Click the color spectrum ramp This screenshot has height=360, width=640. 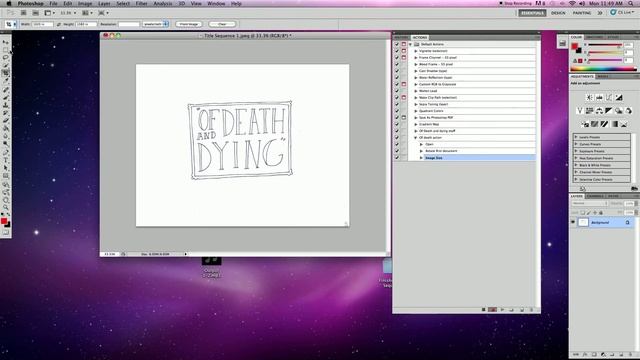coord(603,69)
